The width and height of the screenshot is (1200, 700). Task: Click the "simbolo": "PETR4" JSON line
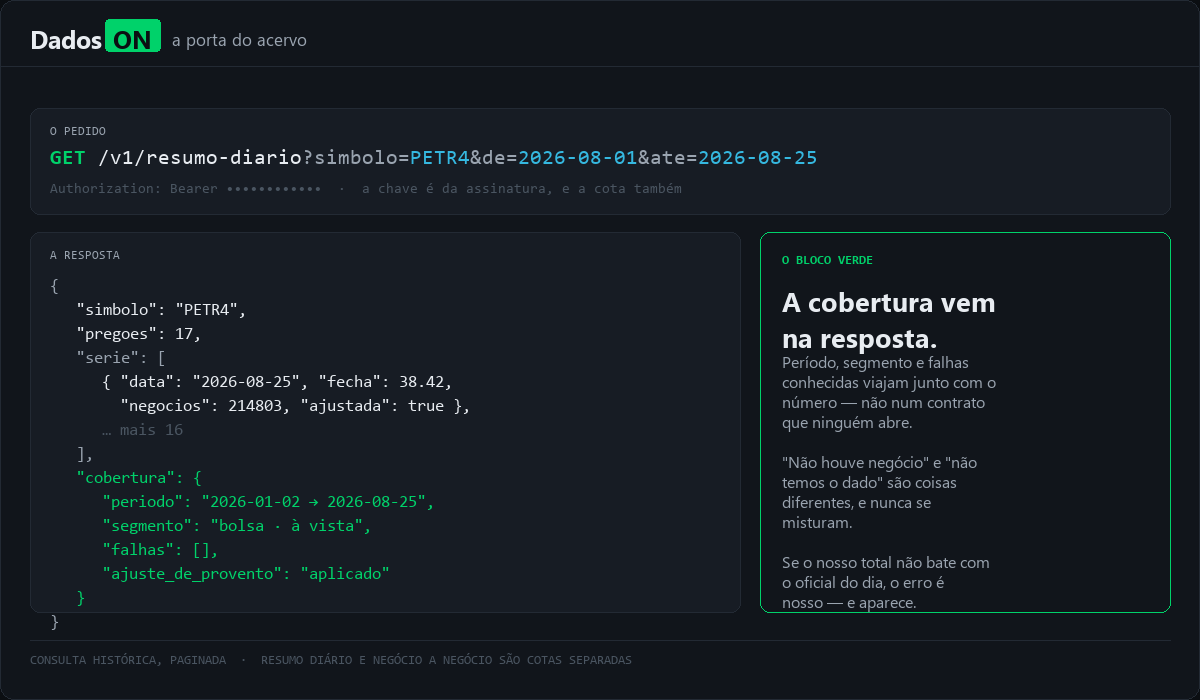click(x=161, y=309)
